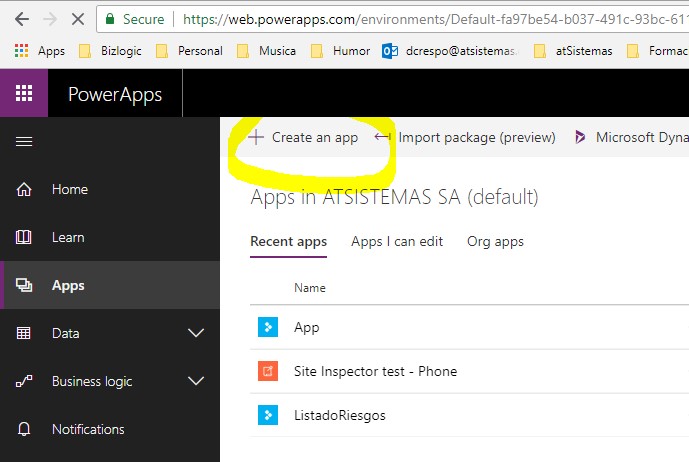Click Import package (preview) button
689x462 pixels.
466,138
